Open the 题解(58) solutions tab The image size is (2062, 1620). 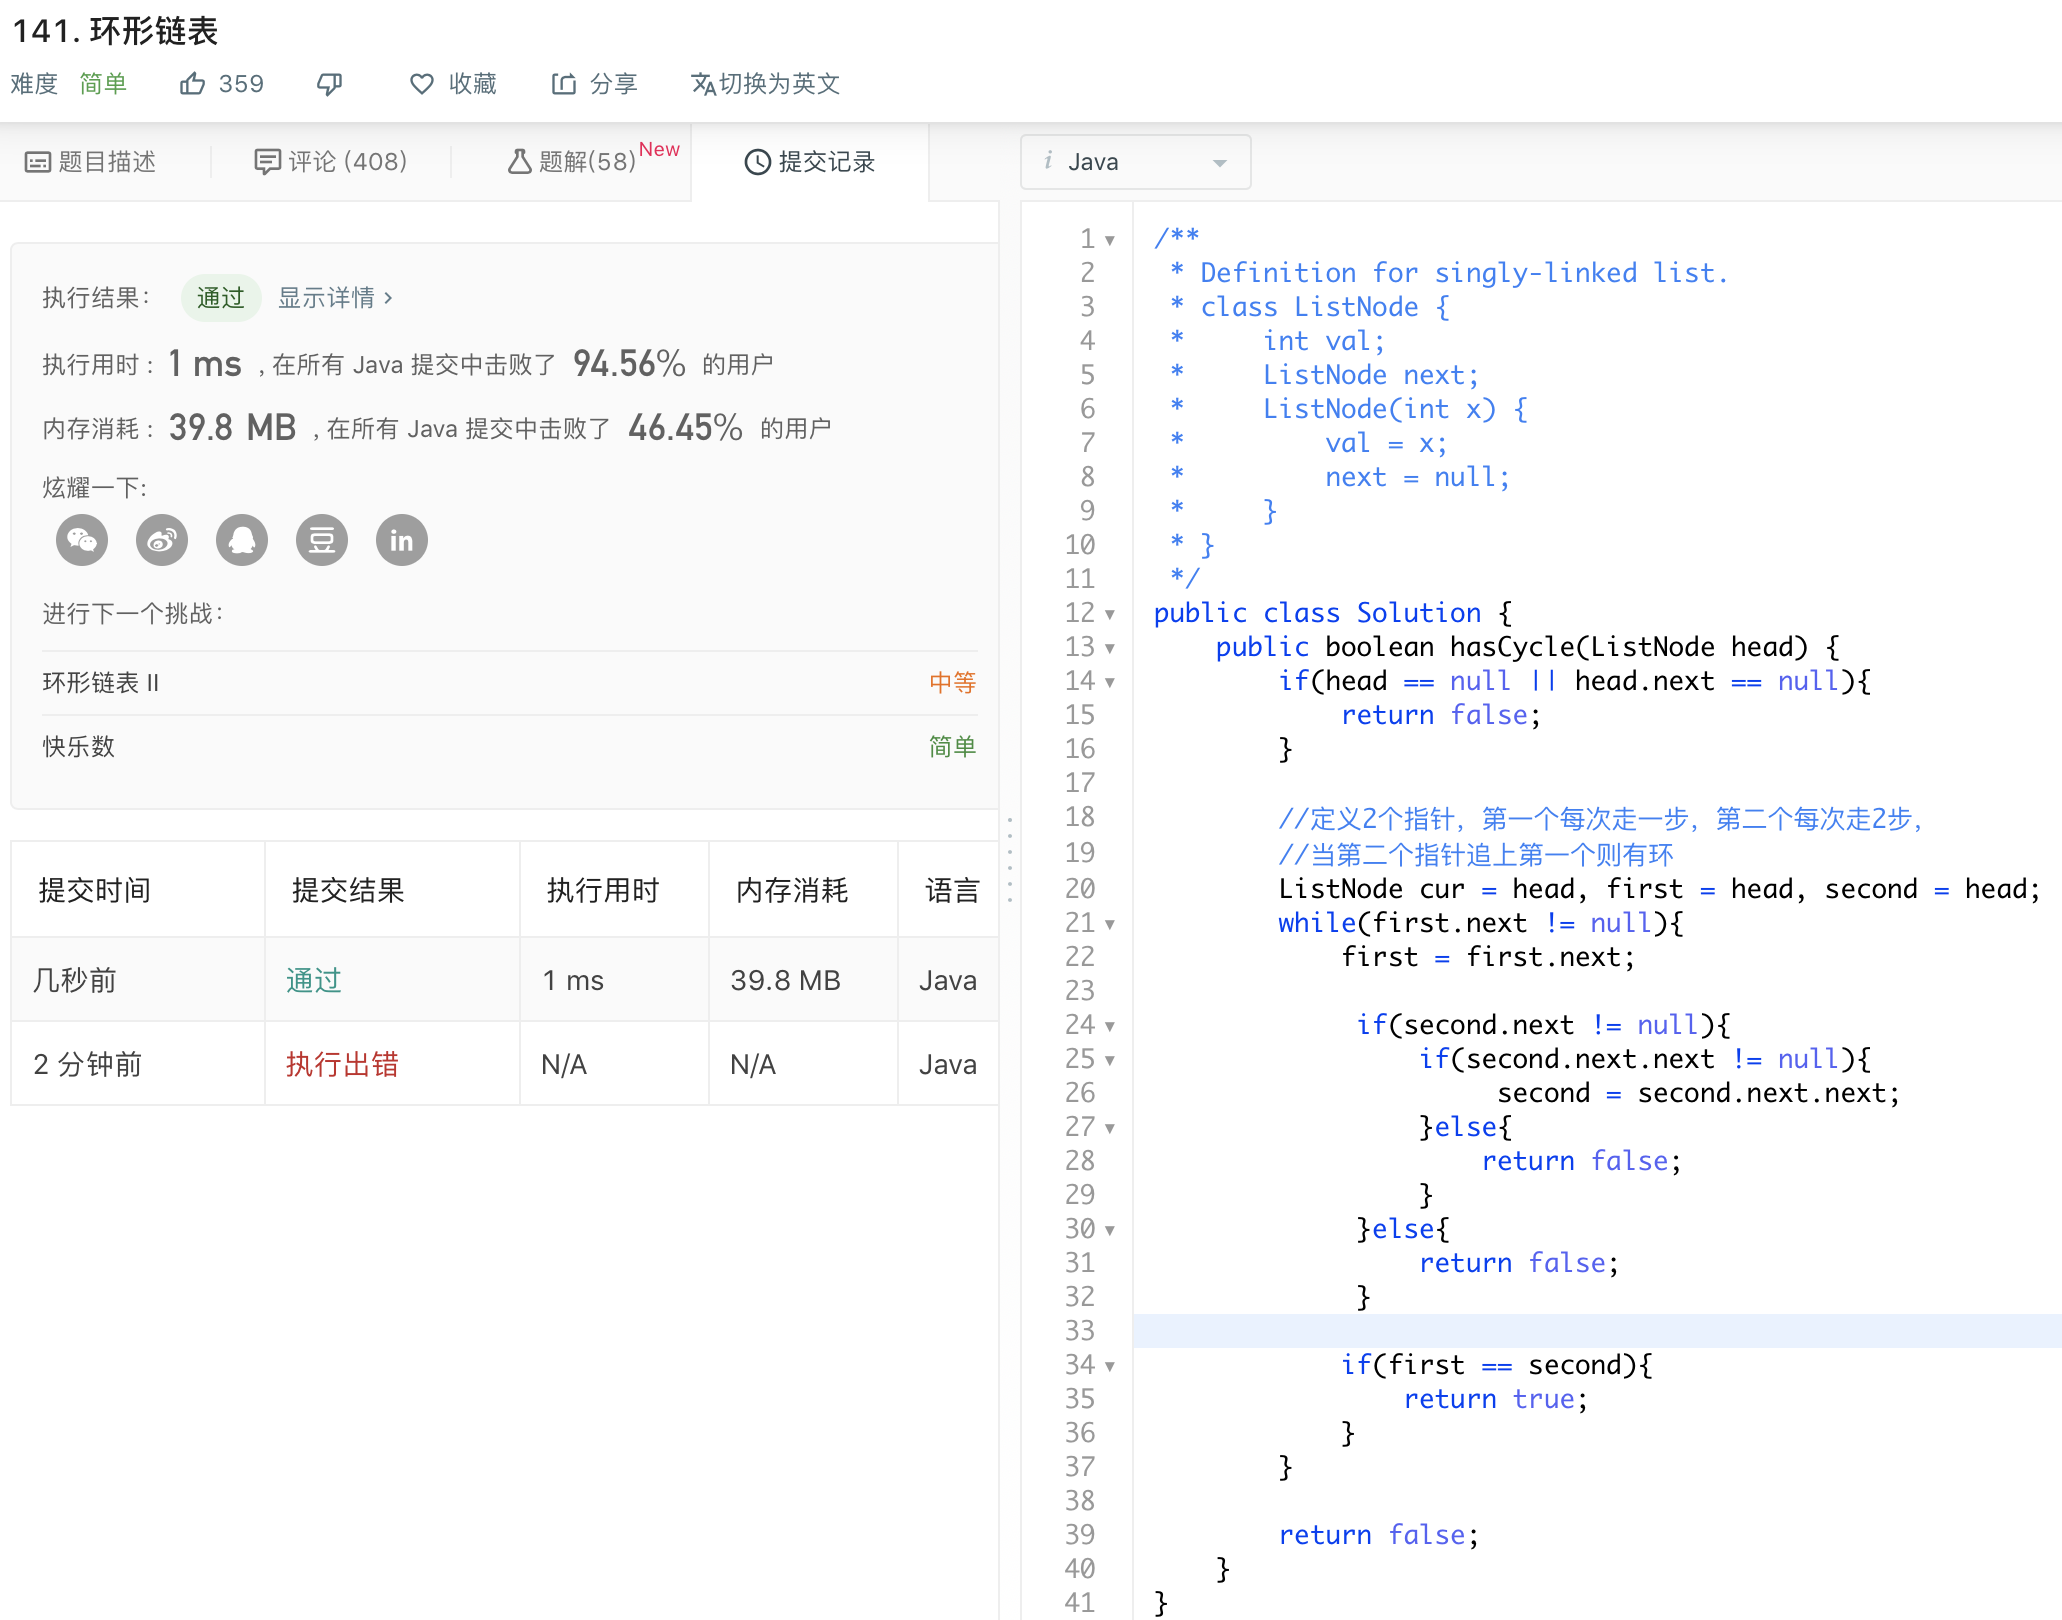pos(573,162)
